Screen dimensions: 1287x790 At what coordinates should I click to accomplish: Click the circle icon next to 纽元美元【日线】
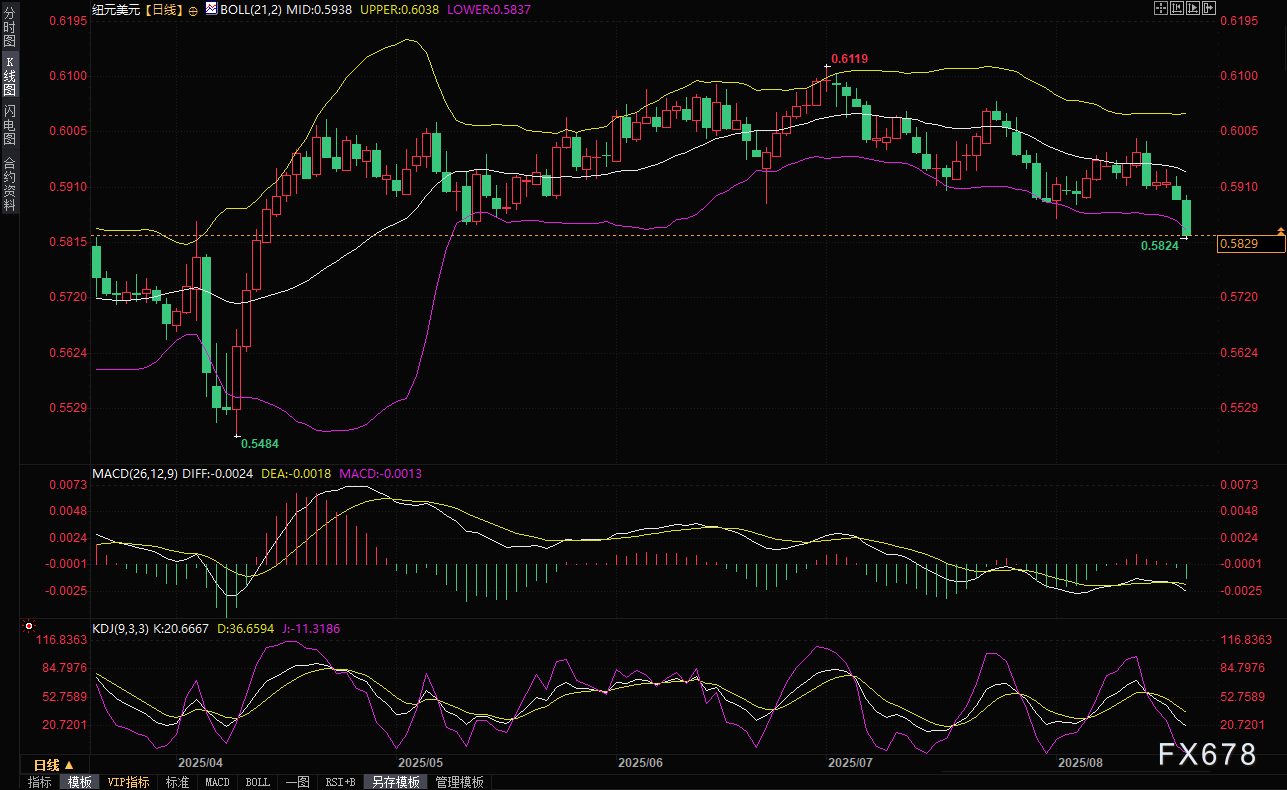(x=192, y=9)
